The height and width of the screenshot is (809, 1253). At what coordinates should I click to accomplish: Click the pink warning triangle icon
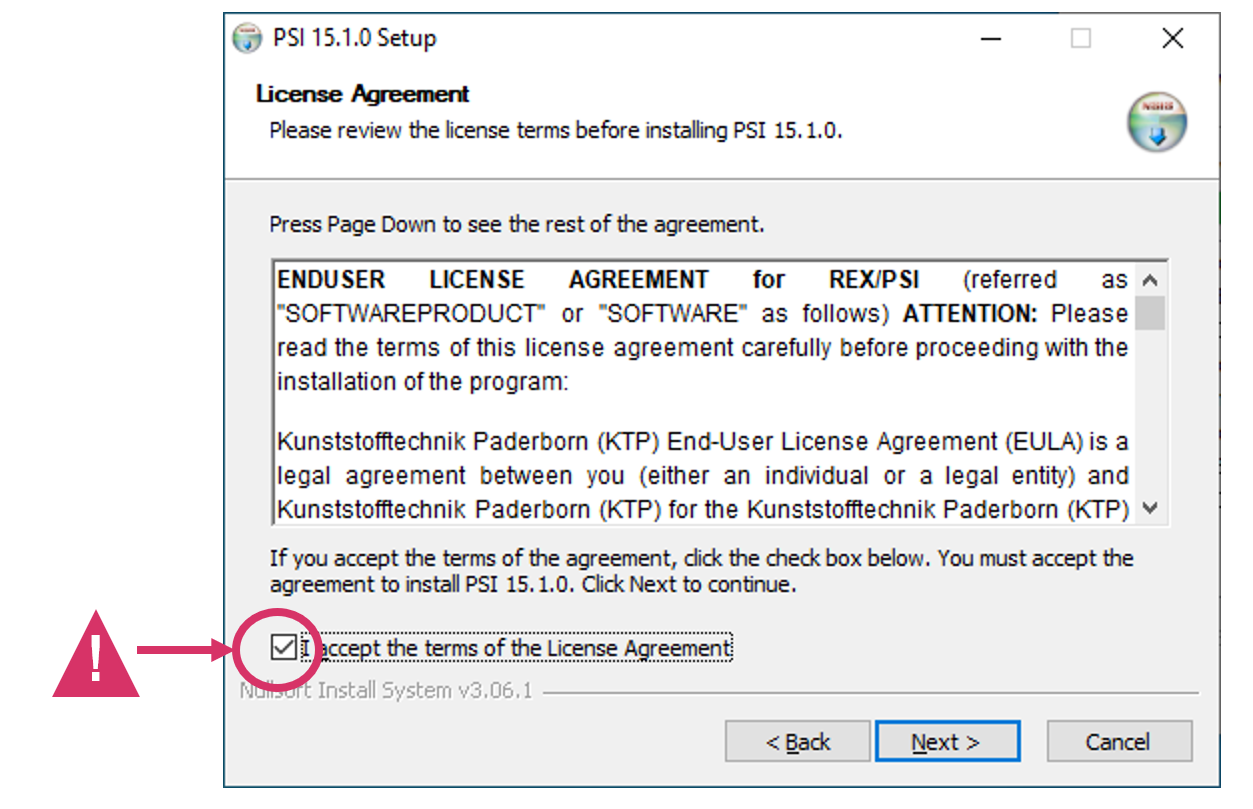coord(96,654)
